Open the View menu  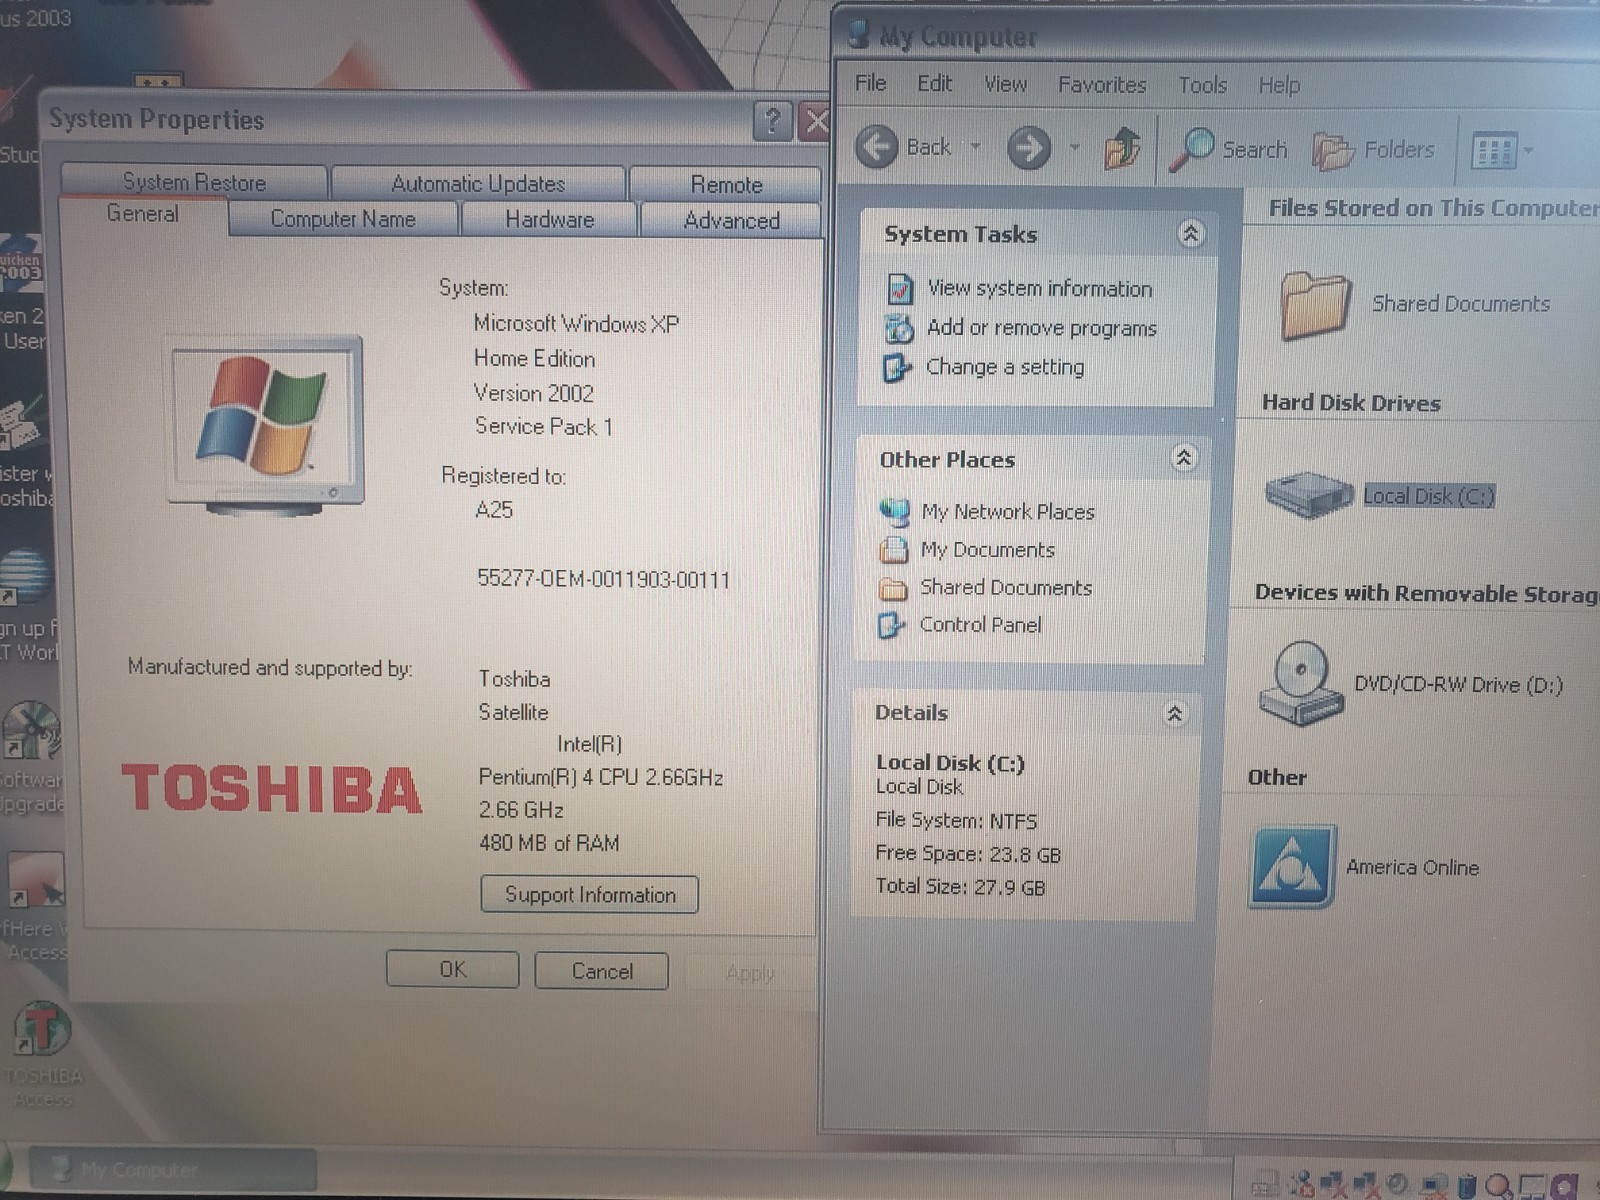pyautogui.click(x=1005, y=85)
